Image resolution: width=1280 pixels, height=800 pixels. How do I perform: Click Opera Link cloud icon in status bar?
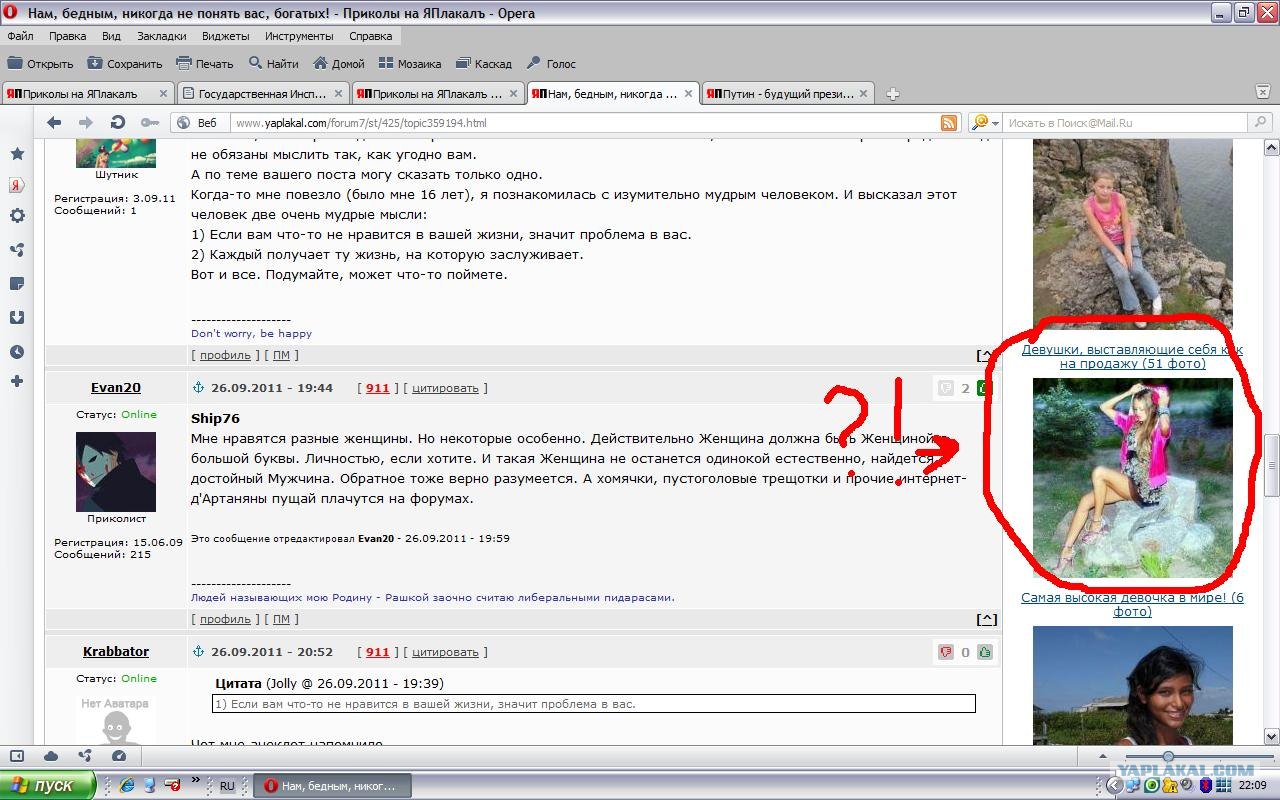point(51,756)
